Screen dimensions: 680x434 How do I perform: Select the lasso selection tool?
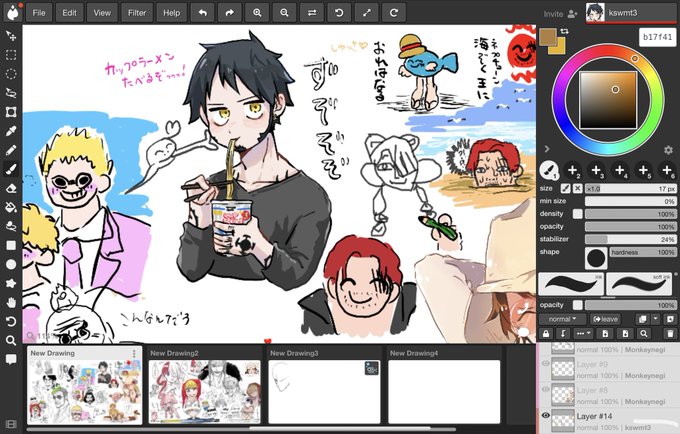[x=11, y=93]
